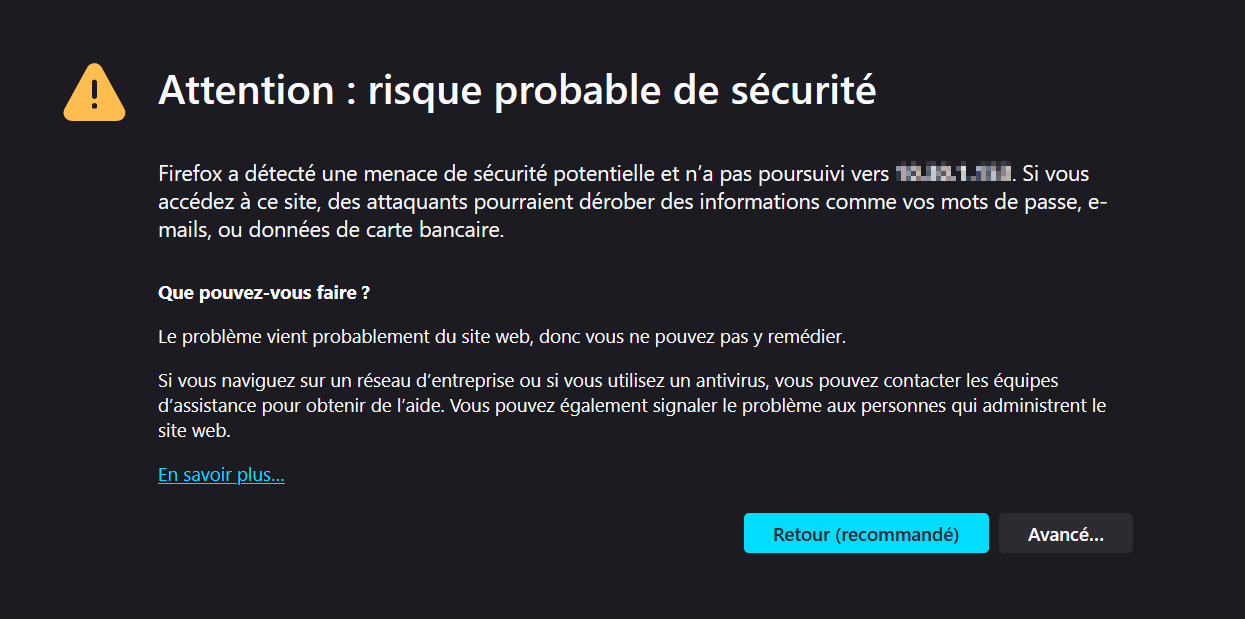Screen dimensions: 1245x619
Task: Click the yellow warning triangle icon
Action: [x=94, y=93]
